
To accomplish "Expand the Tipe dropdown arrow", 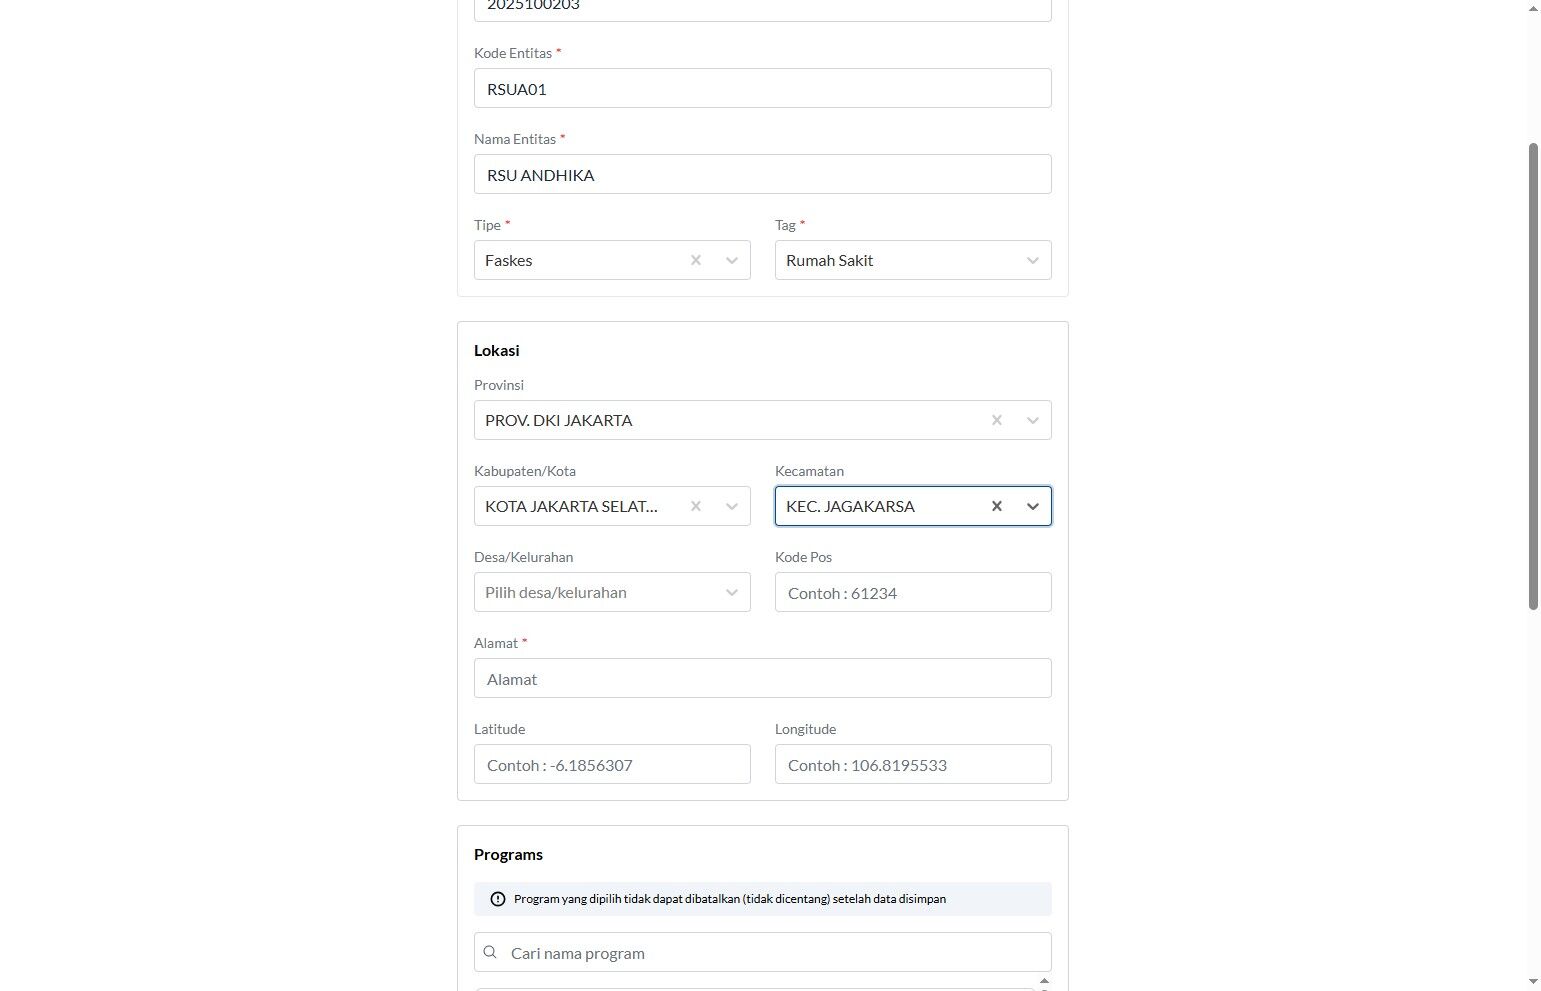I will pyautogui.click(x=732, y=260).
